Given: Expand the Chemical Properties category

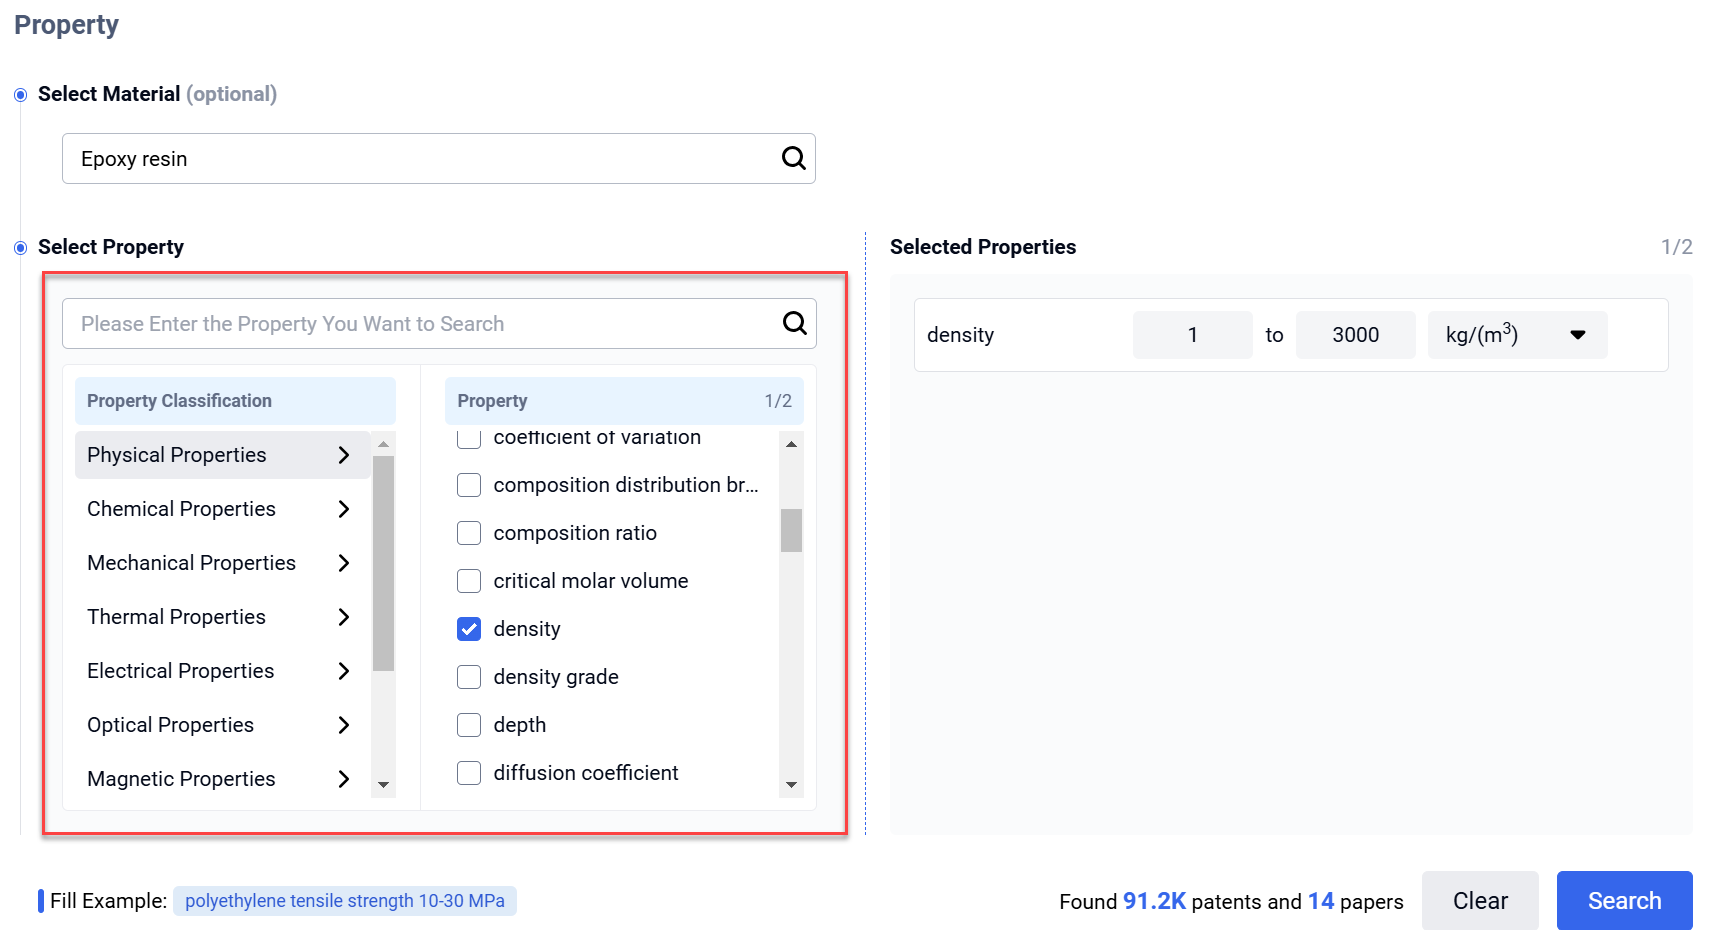Looking at the screenshot, I should coord(344,509).
